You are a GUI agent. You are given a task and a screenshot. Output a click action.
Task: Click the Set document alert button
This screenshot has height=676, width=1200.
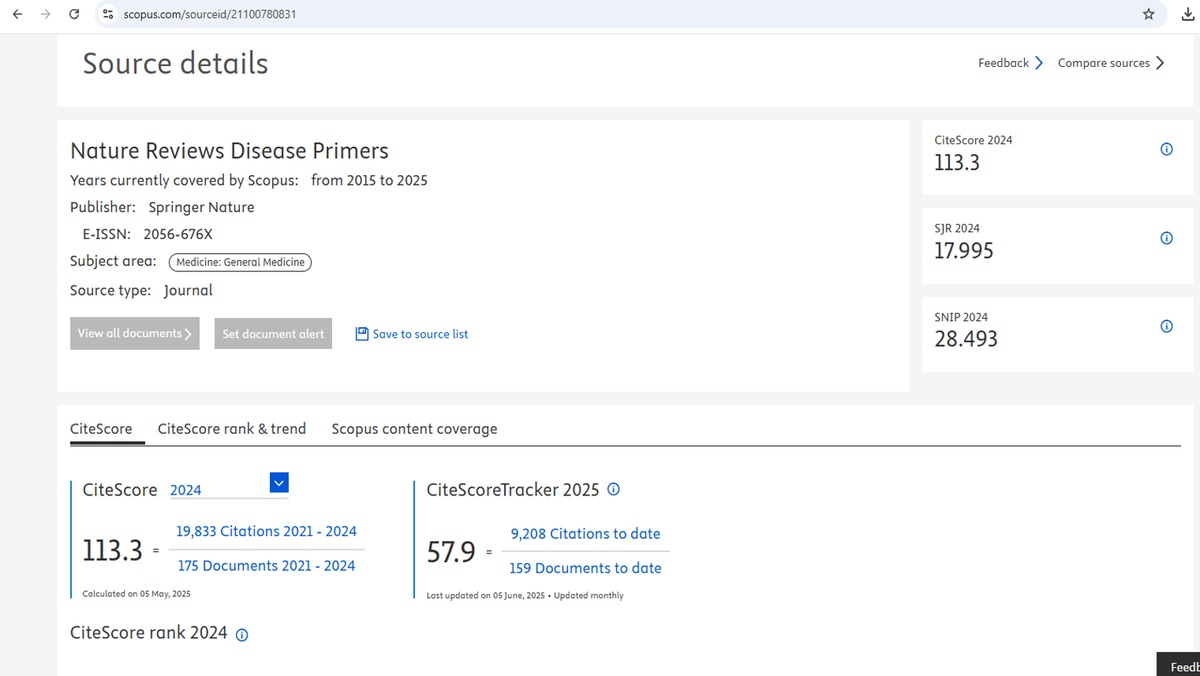point(273,334)
